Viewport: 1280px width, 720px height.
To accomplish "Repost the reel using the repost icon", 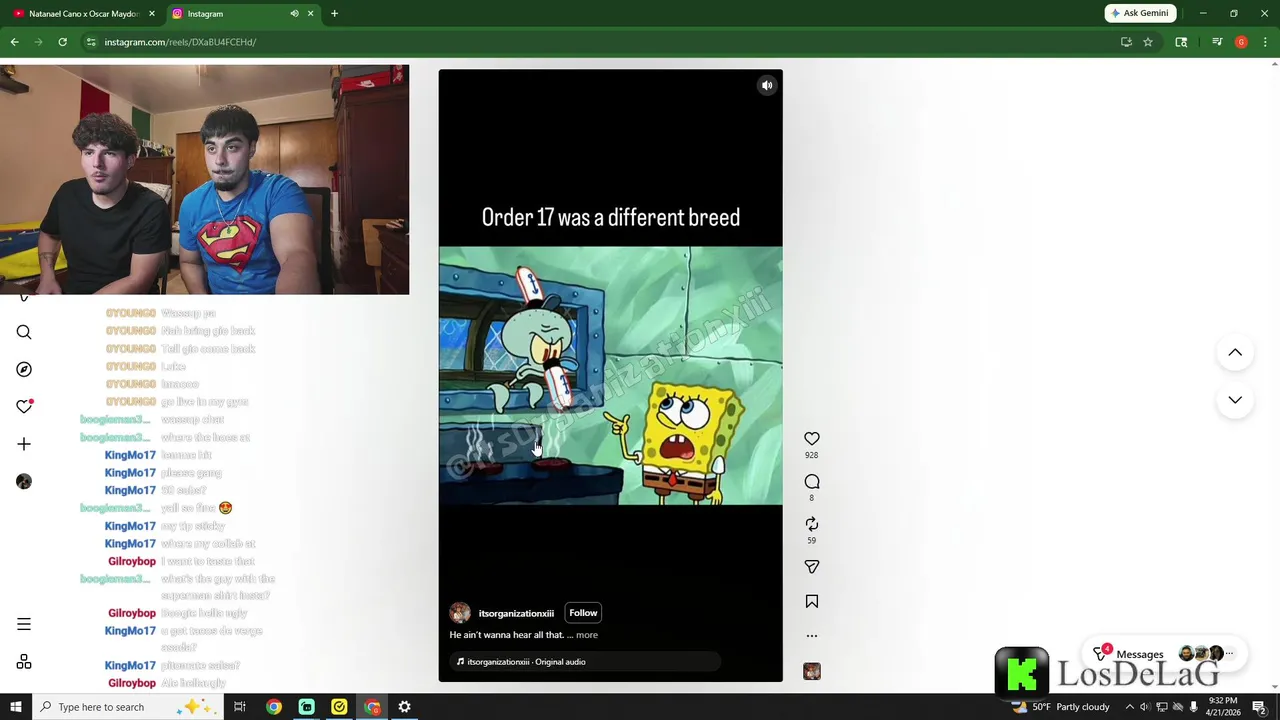I will pyautogui.click(x=812, y=524).
